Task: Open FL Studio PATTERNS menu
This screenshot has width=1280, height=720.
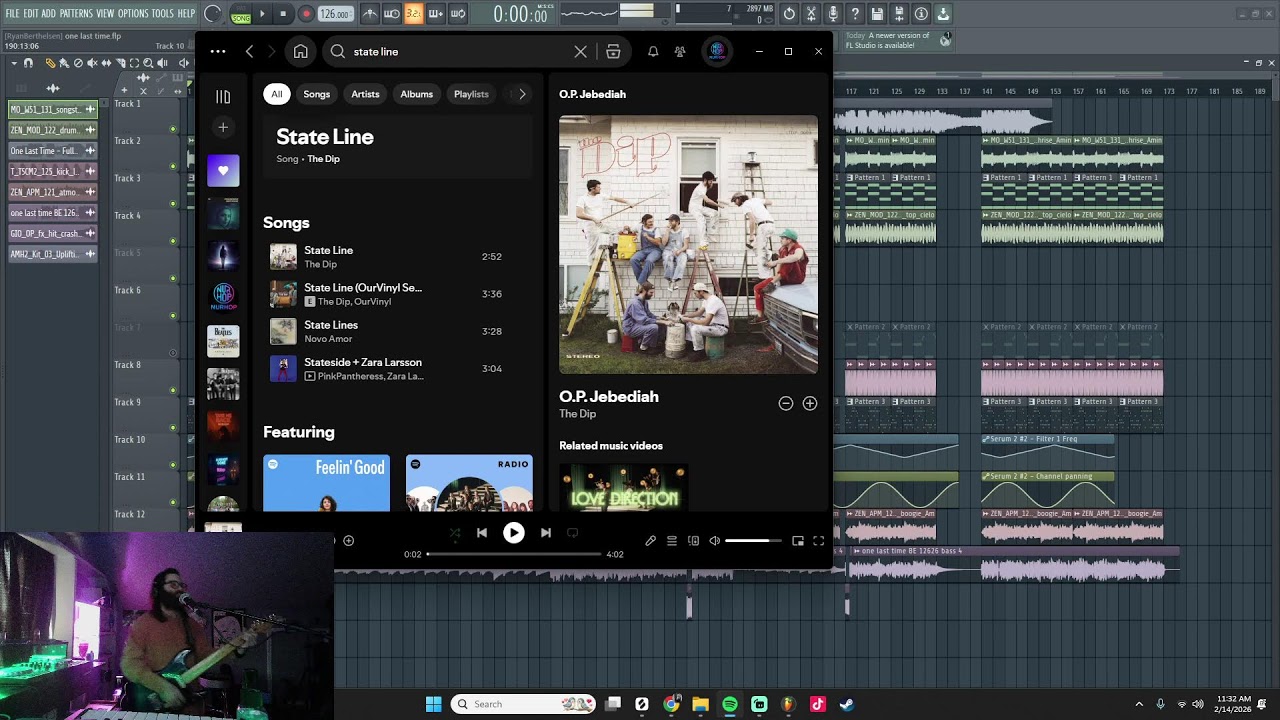Action: tap(76, 13)
